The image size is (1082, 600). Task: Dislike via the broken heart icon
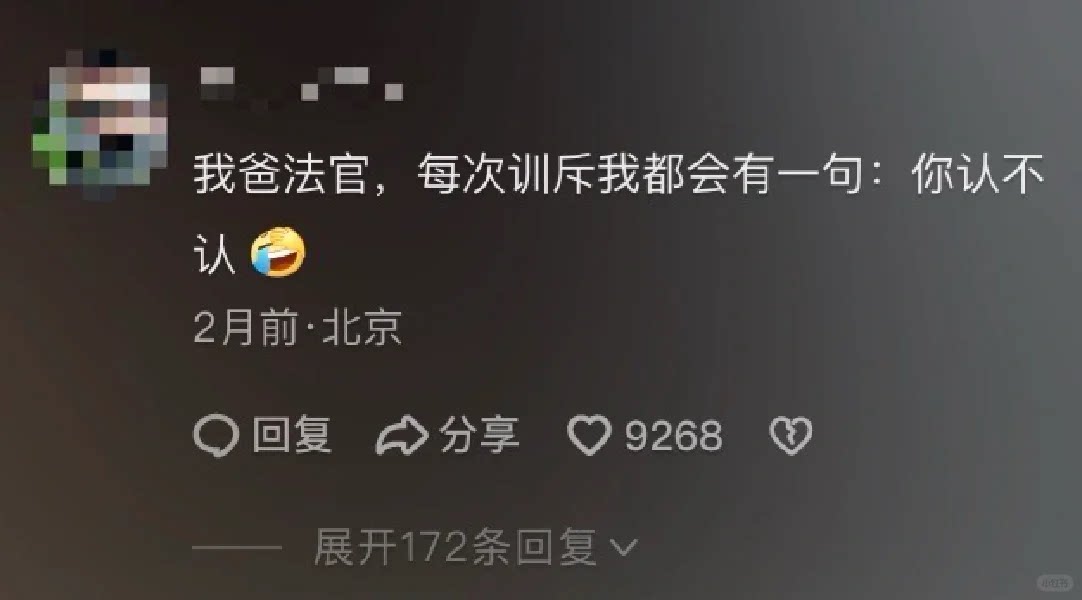[x=791, y=436]
